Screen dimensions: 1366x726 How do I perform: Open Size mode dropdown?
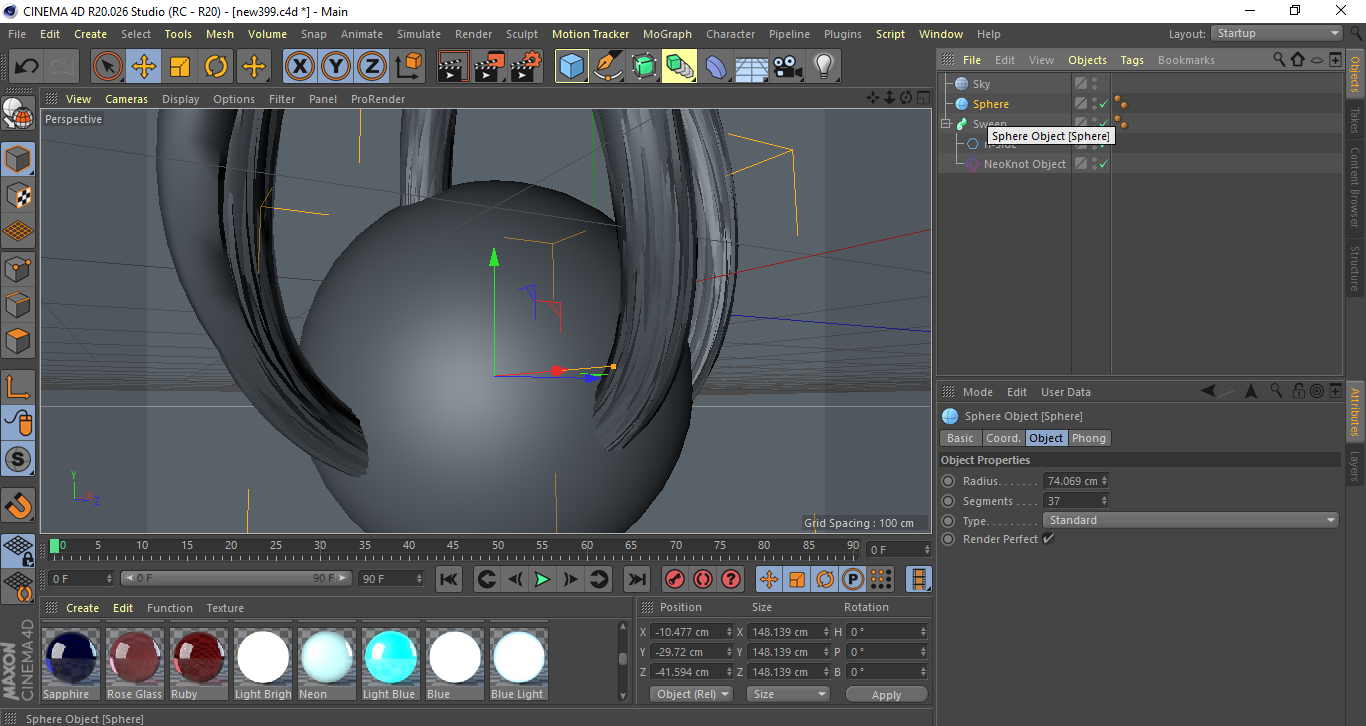click(x=788, y=694)
